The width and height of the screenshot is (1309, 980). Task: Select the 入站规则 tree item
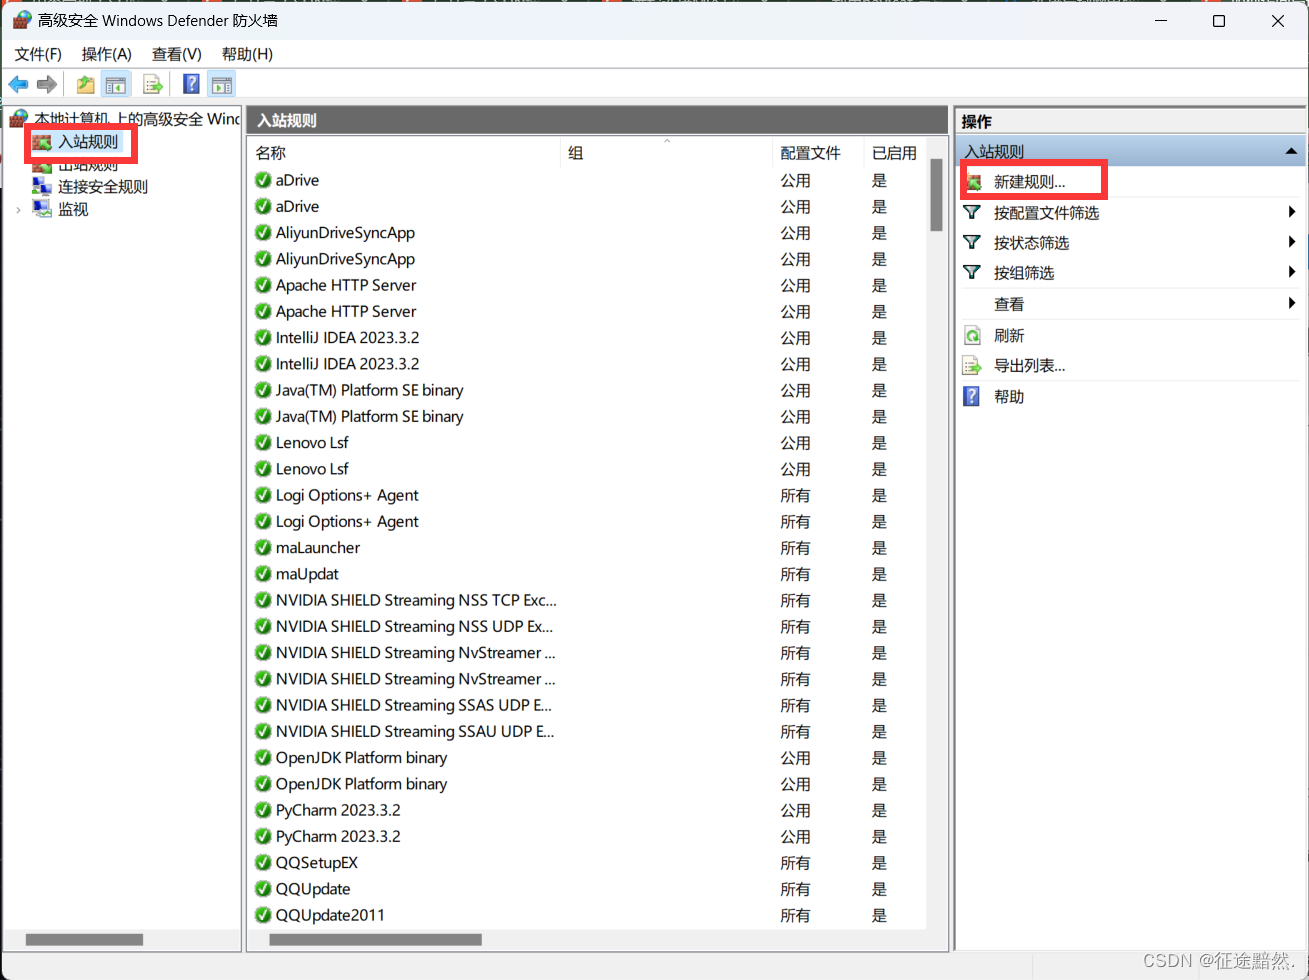click(88, 143)
